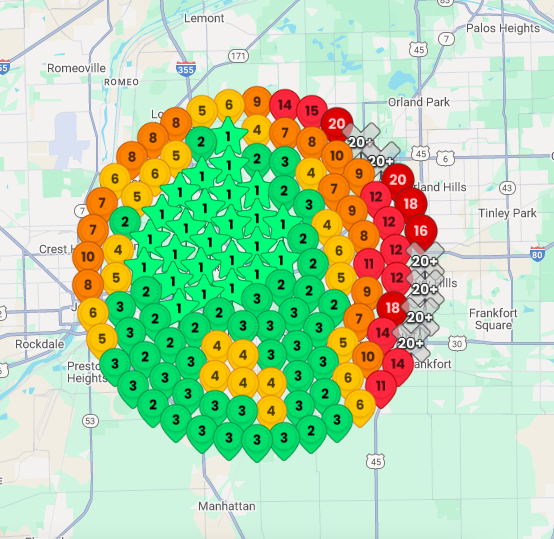Click the lowest yellow 4 pin
Image resolution: width=554 pixels, height=539 pixels.
[x=271, y=411]
